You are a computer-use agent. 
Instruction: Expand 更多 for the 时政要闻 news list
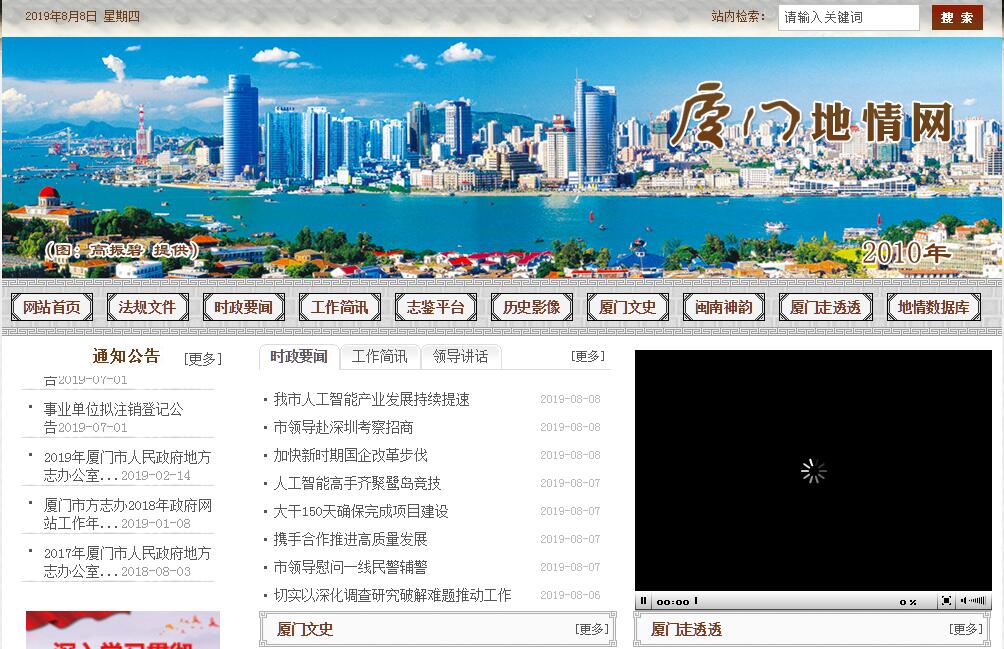(588, 356)
